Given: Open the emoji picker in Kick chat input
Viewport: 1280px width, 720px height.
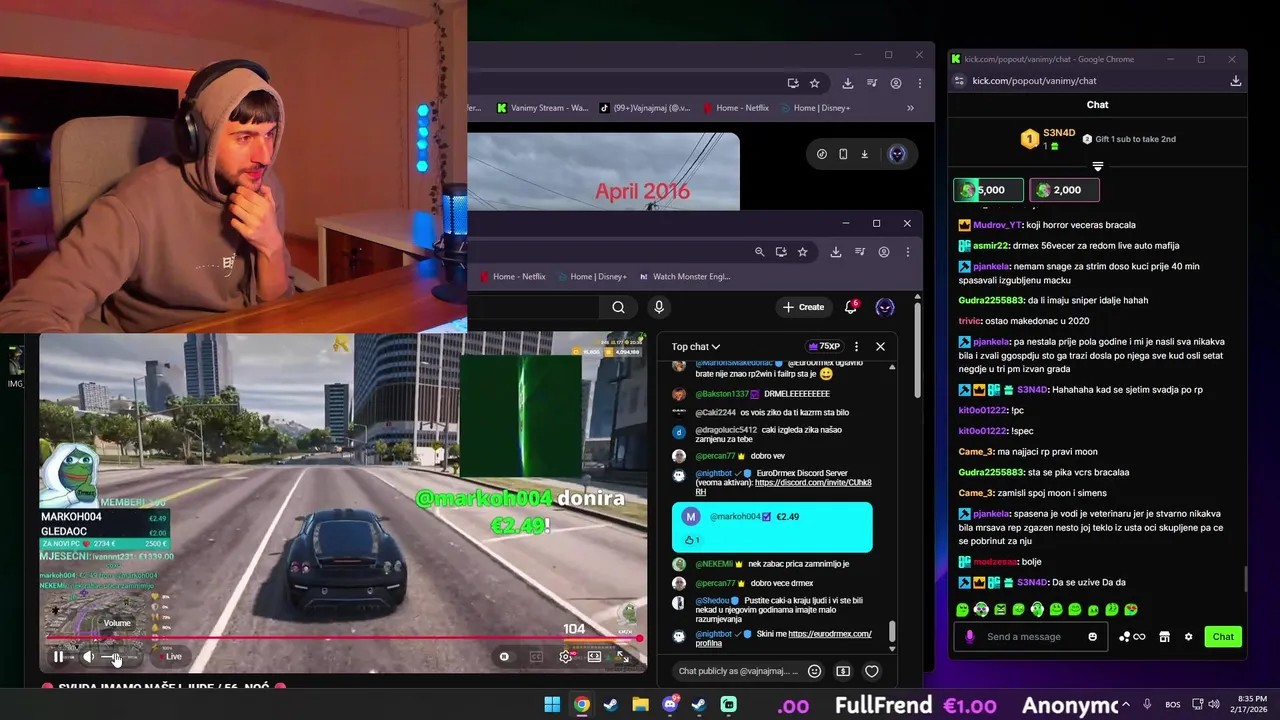Looking at the screenshot, I should coord(1092,637).
